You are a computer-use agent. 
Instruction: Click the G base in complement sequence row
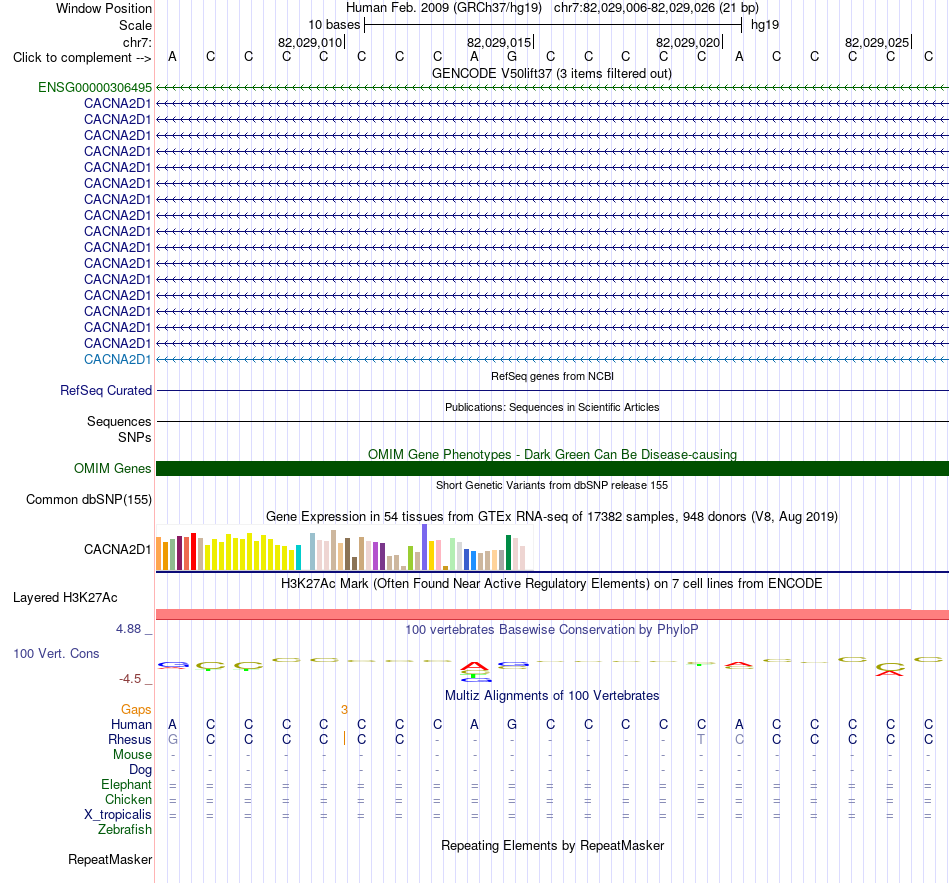pyautogui.click(x=512, y=56)
